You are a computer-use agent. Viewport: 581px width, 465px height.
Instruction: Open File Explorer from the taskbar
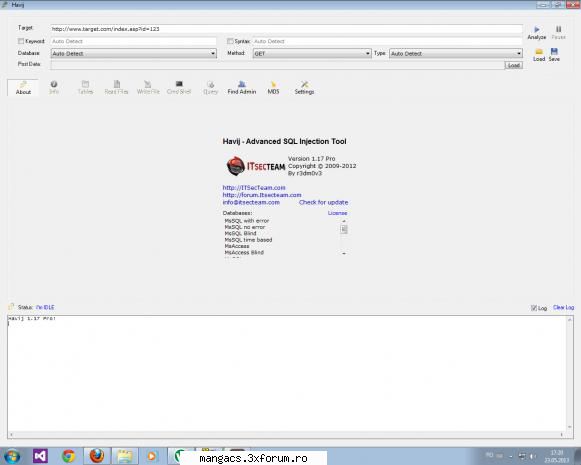(125, 456)
